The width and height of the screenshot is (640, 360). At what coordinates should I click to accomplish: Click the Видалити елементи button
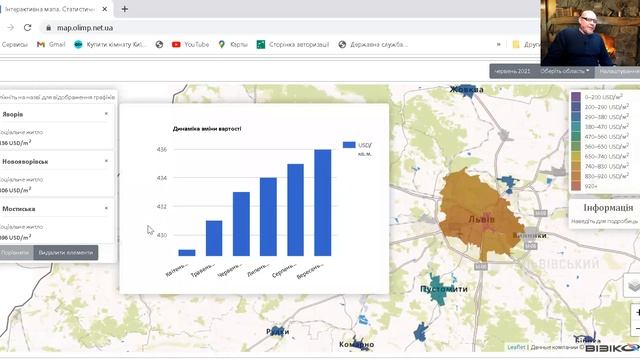coord(66,253)
